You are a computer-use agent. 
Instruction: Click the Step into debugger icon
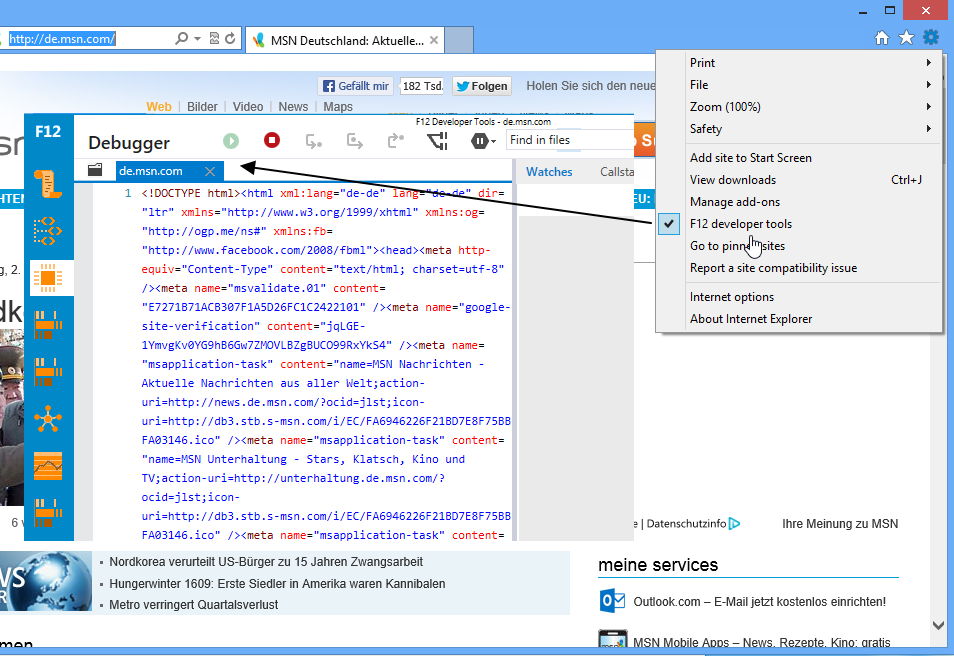[313, 141]
